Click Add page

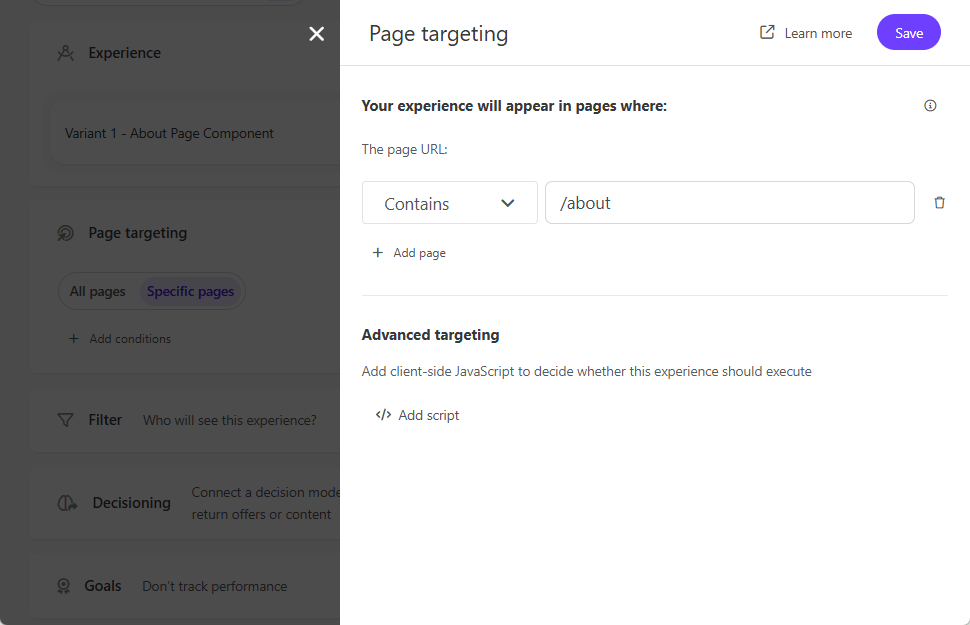coord(409,253)
